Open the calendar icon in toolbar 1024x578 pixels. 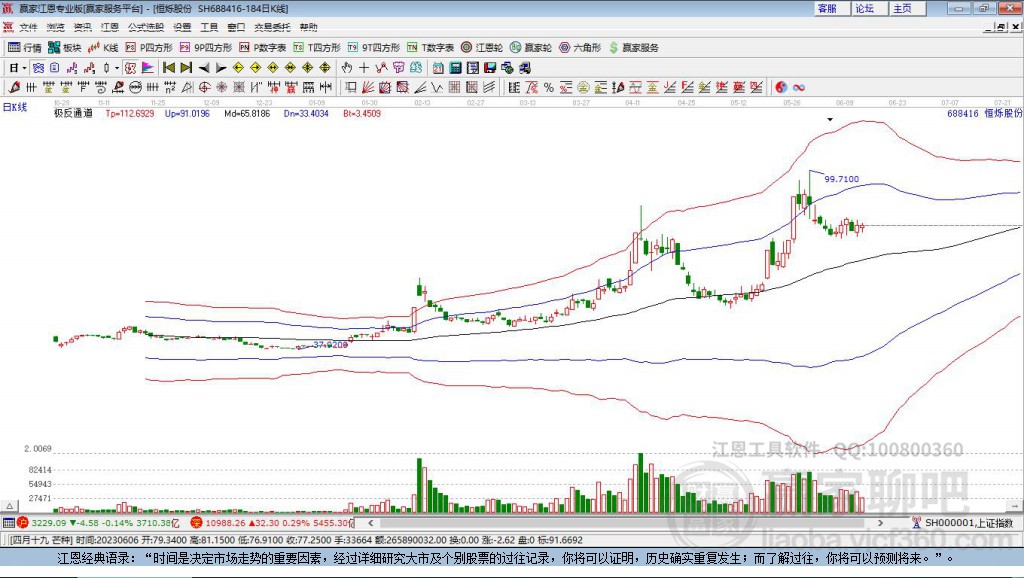[438, 67]
